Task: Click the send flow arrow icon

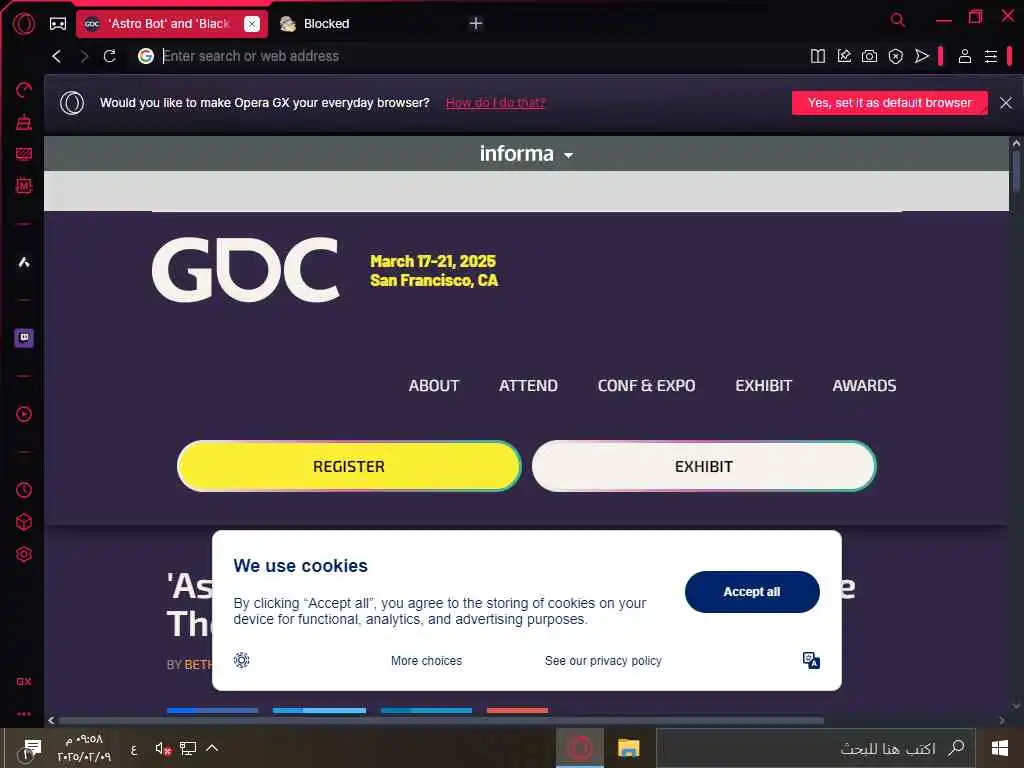Action: click(x=921, y=56)
